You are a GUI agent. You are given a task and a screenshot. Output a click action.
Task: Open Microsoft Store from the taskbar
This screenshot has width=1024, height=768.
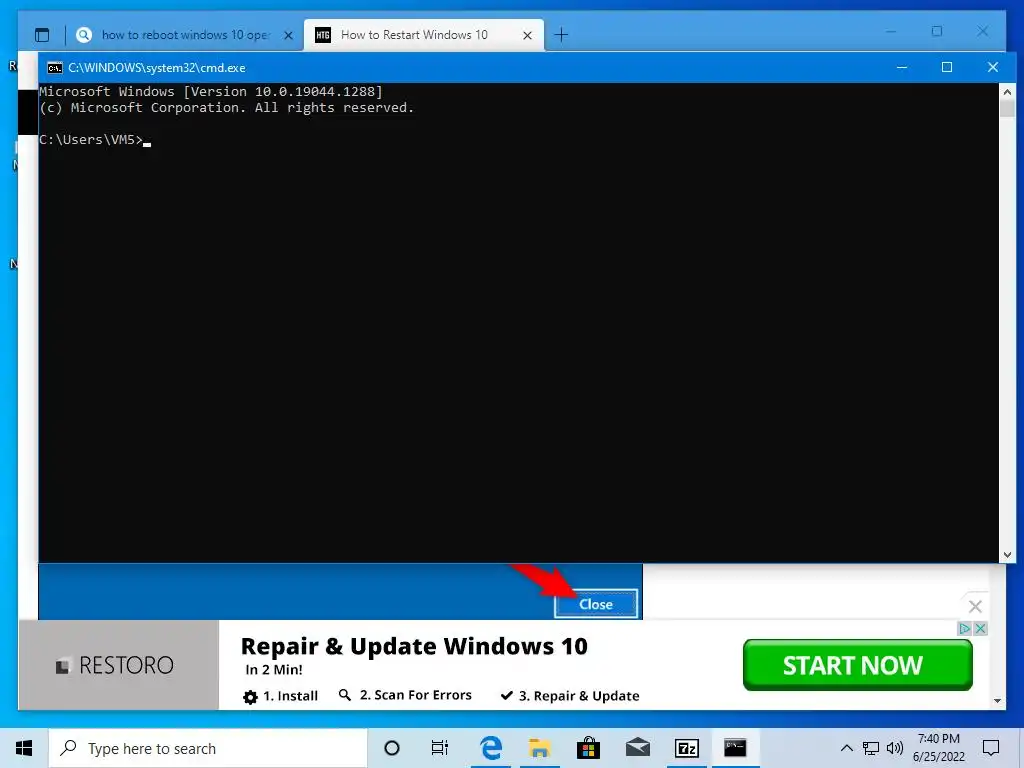click(588, 748)
